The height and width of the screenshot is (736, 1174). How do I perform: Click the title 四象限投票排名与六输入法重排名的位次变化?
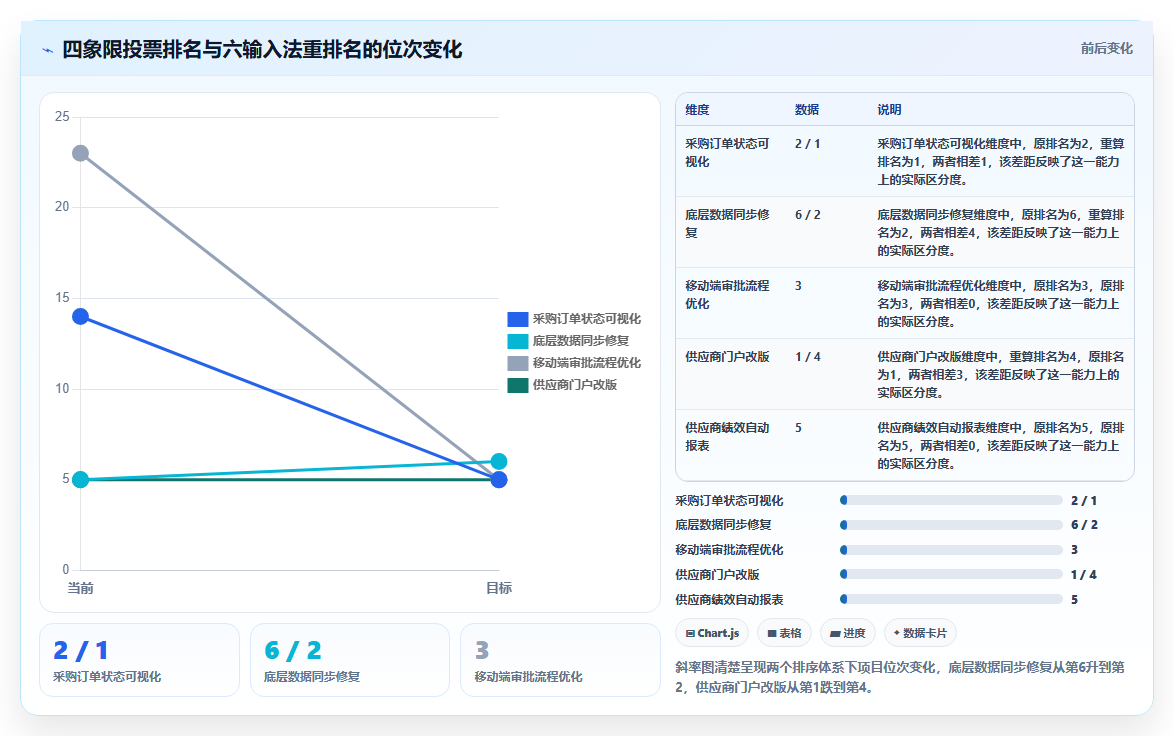[x=262, y=49]
